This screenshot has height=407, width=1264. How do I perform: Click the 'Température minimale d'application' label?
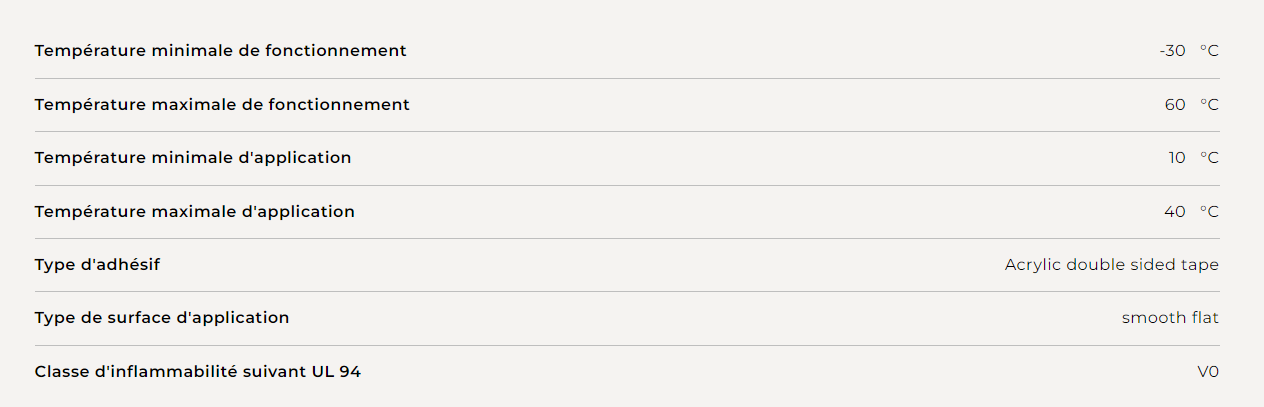pyautogui.click(x=193, y=158)
